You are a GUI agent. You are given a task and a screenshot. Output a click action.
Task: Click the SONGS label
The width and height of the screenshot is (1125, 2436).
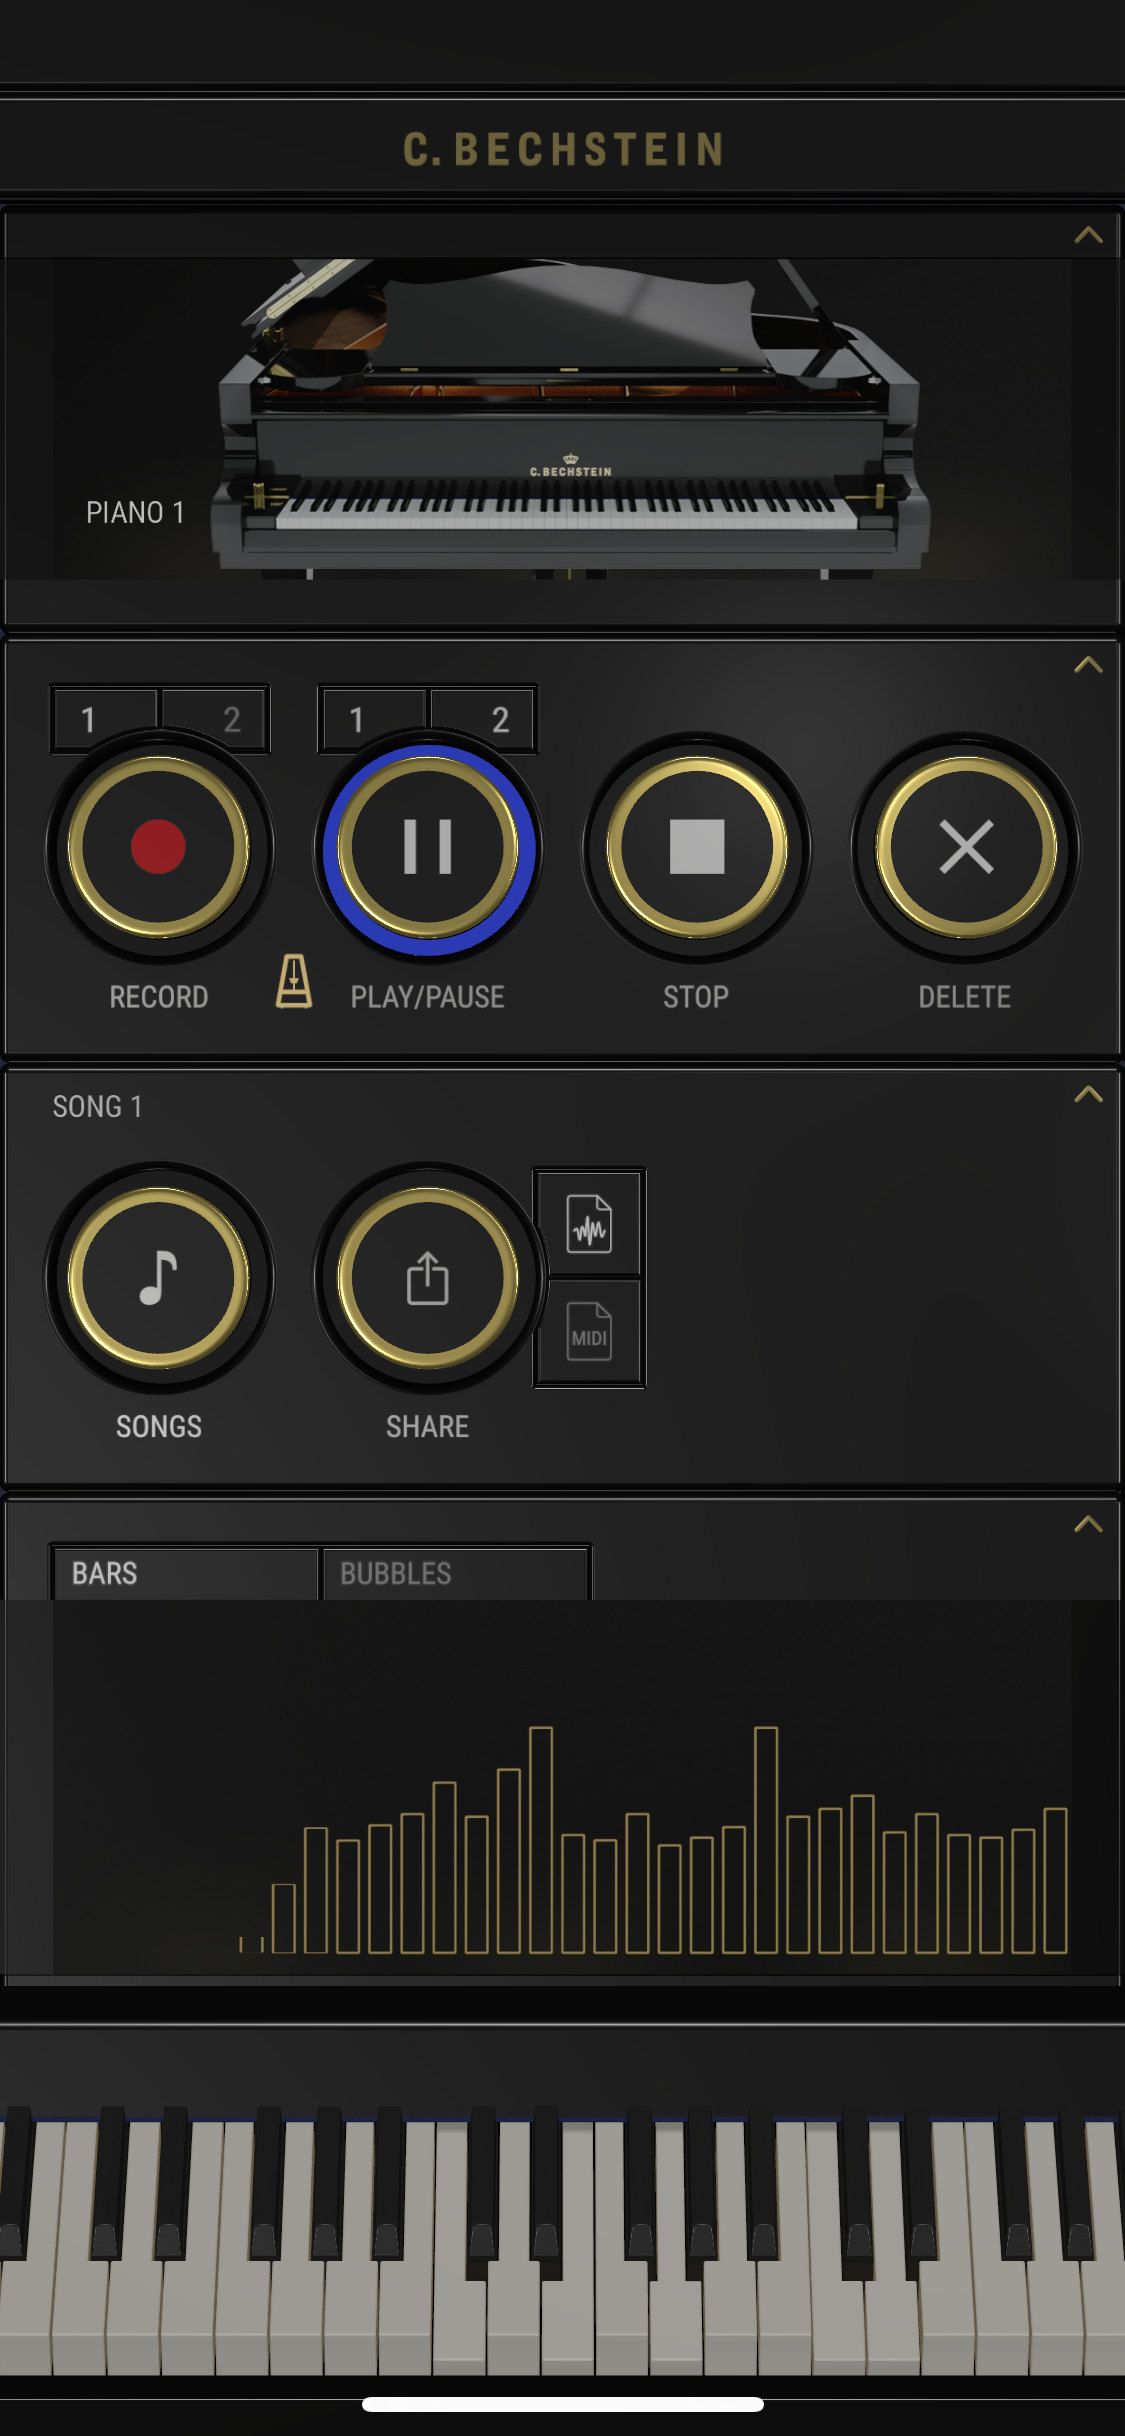159,1427
